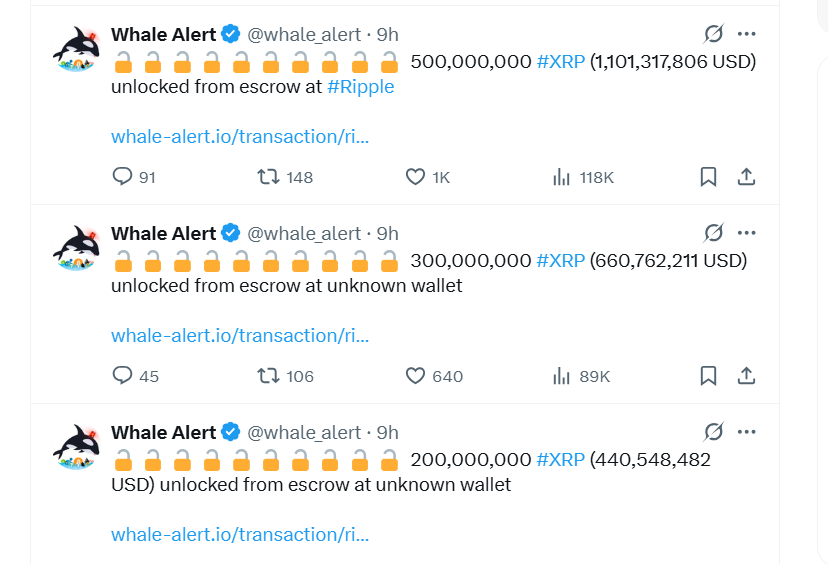Like the 300,000,000 XRP tweet
Viewport: 828px width, 564px height.
416,376
